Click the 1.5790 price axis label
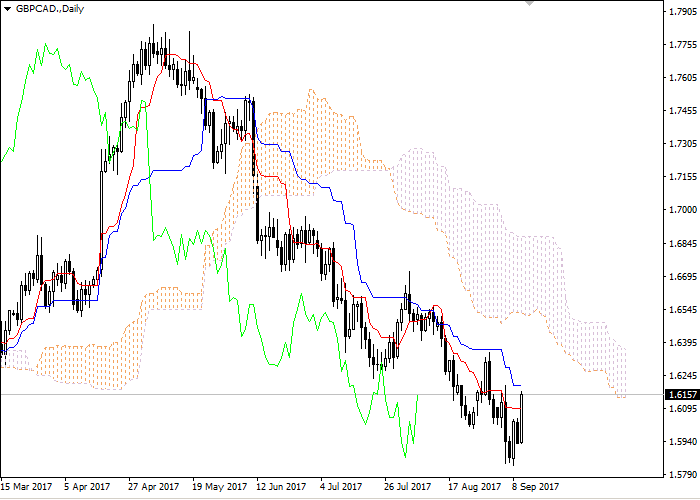This screenshot has height=500, width=700. (x=683, y=475)
